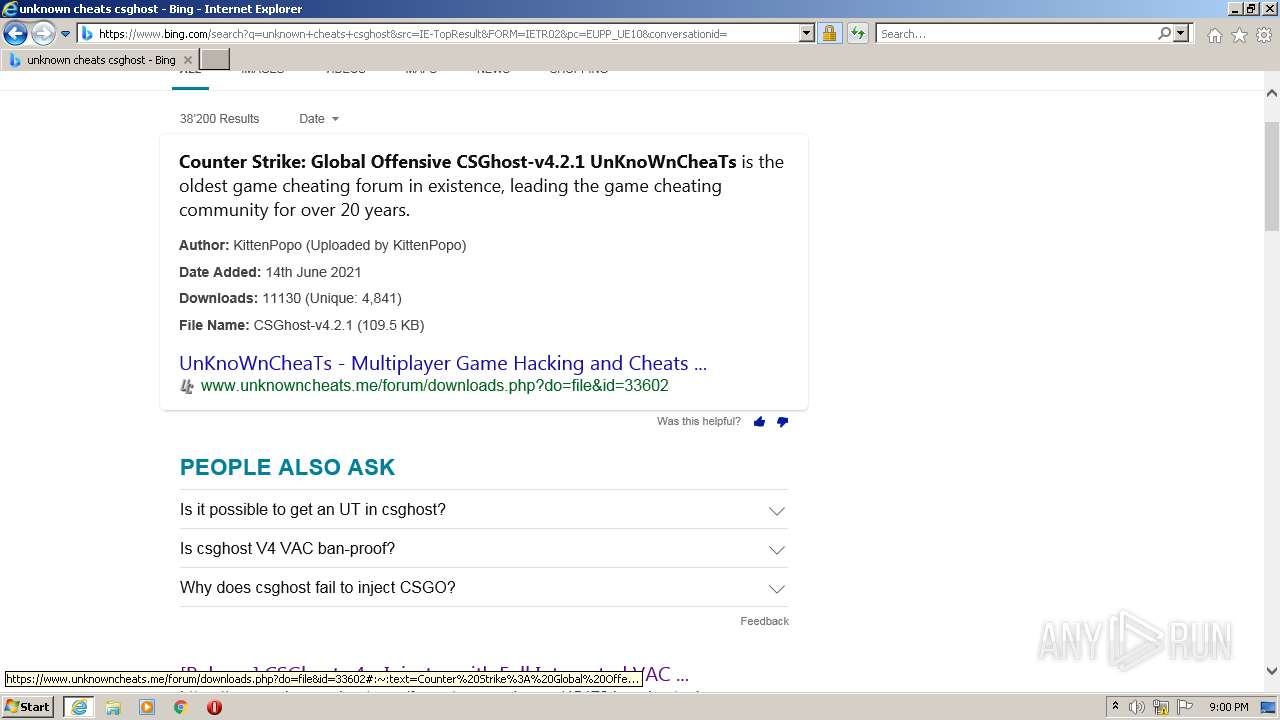Open 'UnKnoWnCheaTs - Multiplayer Game Hacking' link
This screenshot has width=1280, height=720.
(x=443, y=363)
